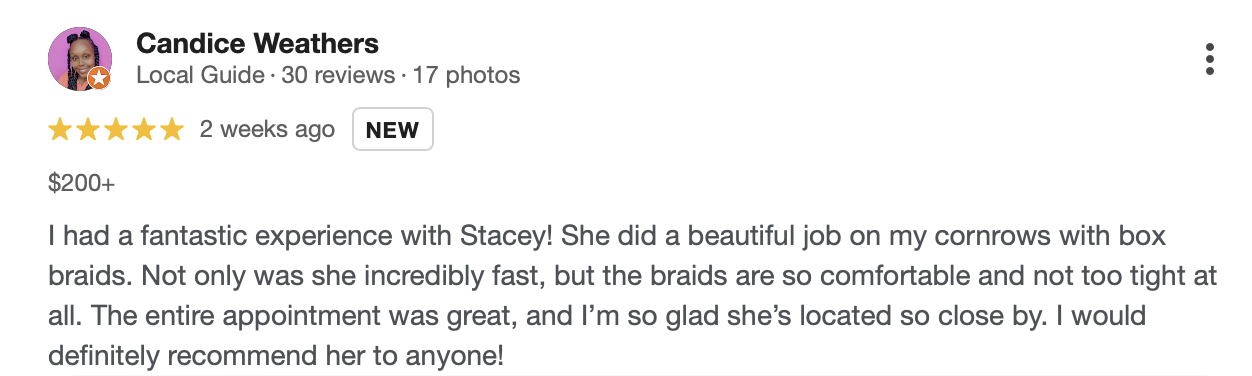This screenshot has width=1252, height=376.
Task: Click the 2 weeks ago timestamp
Action: click(x=267, y=129)
